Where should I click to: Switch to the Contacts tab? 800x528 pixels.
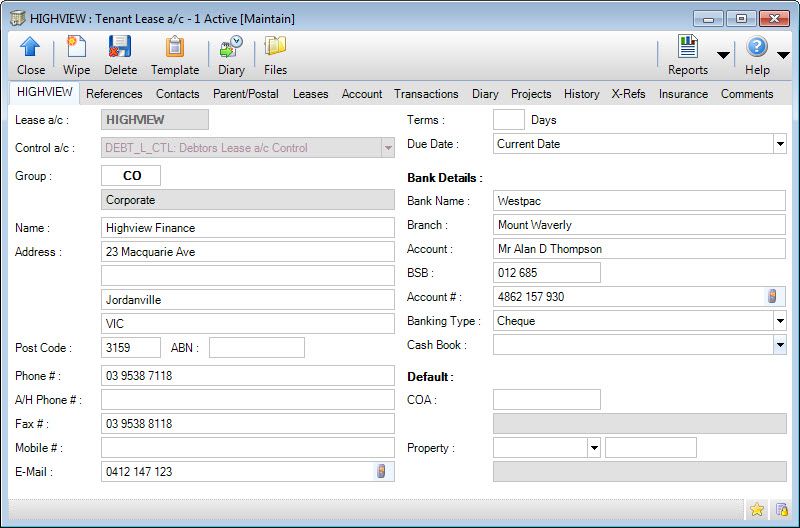coord(178,94)
